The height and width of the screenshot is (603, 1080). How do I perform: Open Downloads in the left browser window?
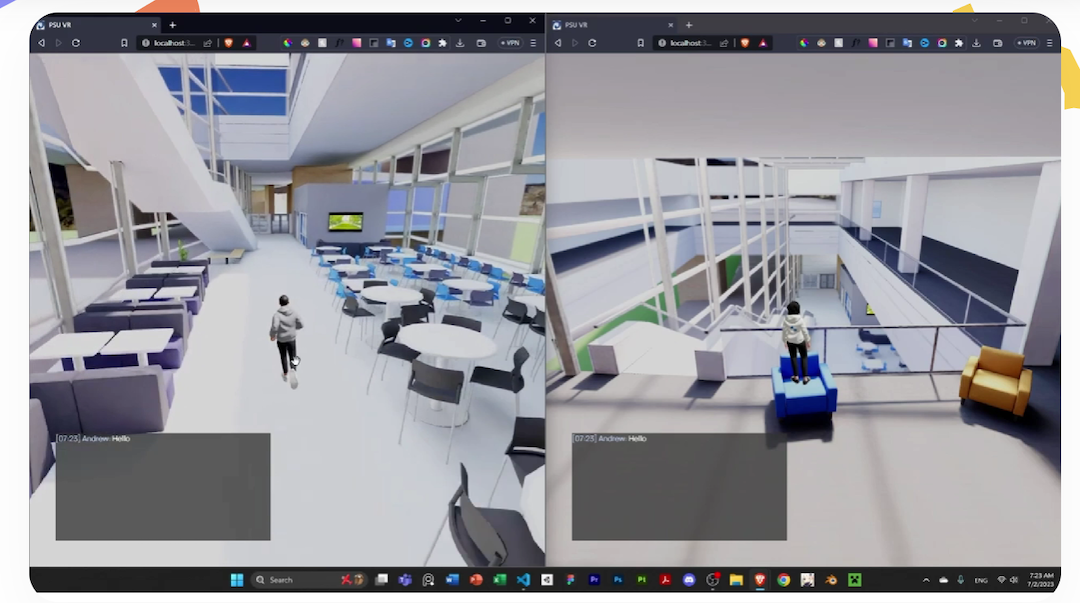460,43
